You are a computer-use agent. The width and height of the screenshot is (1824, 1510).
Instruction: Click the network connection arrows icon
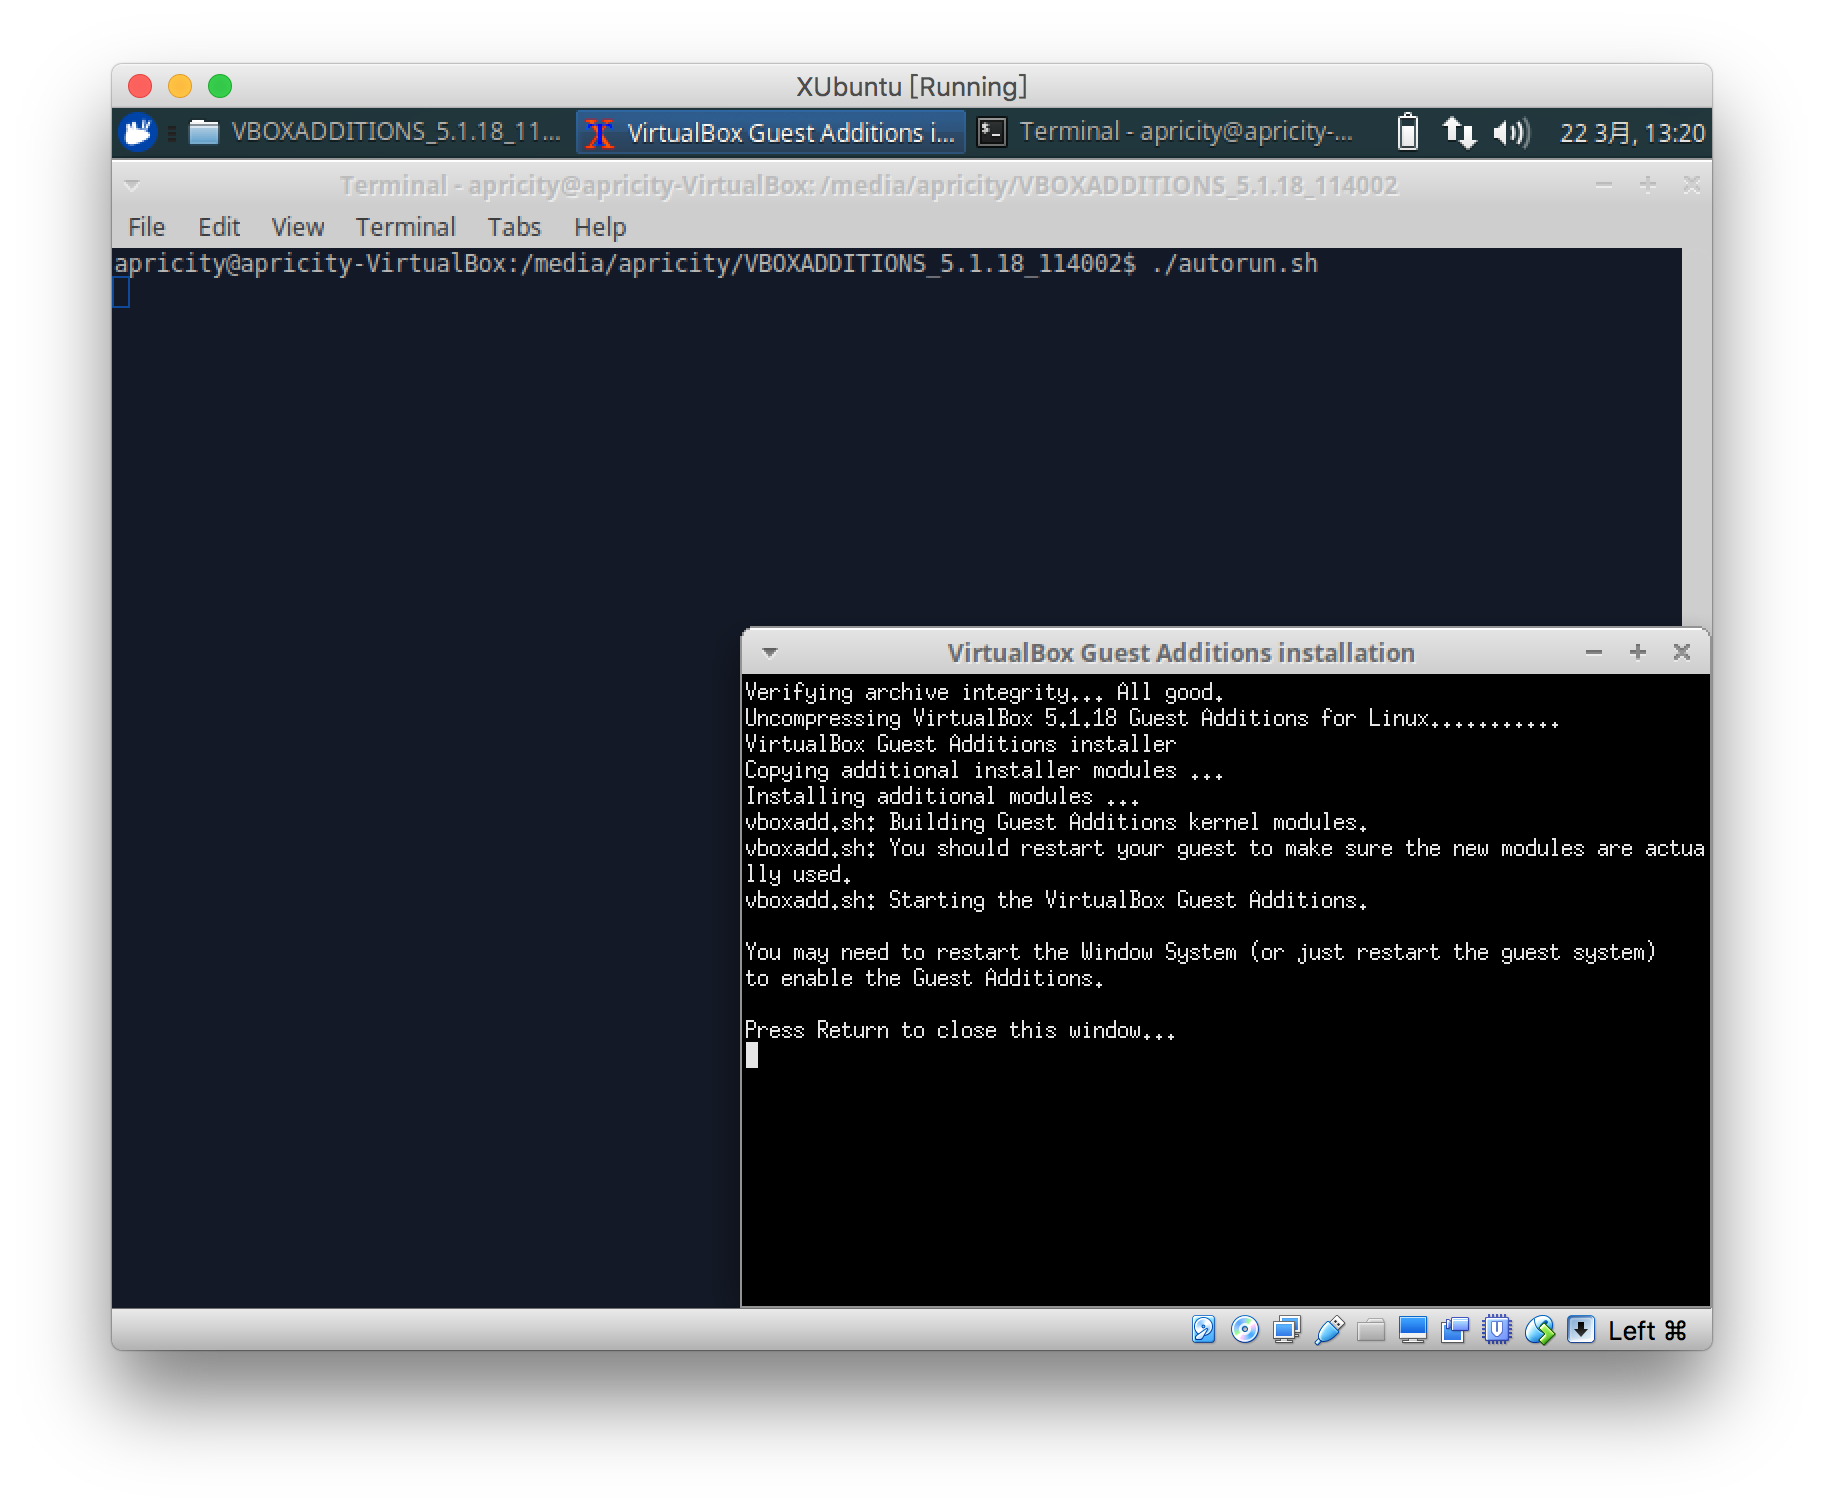1459,132
